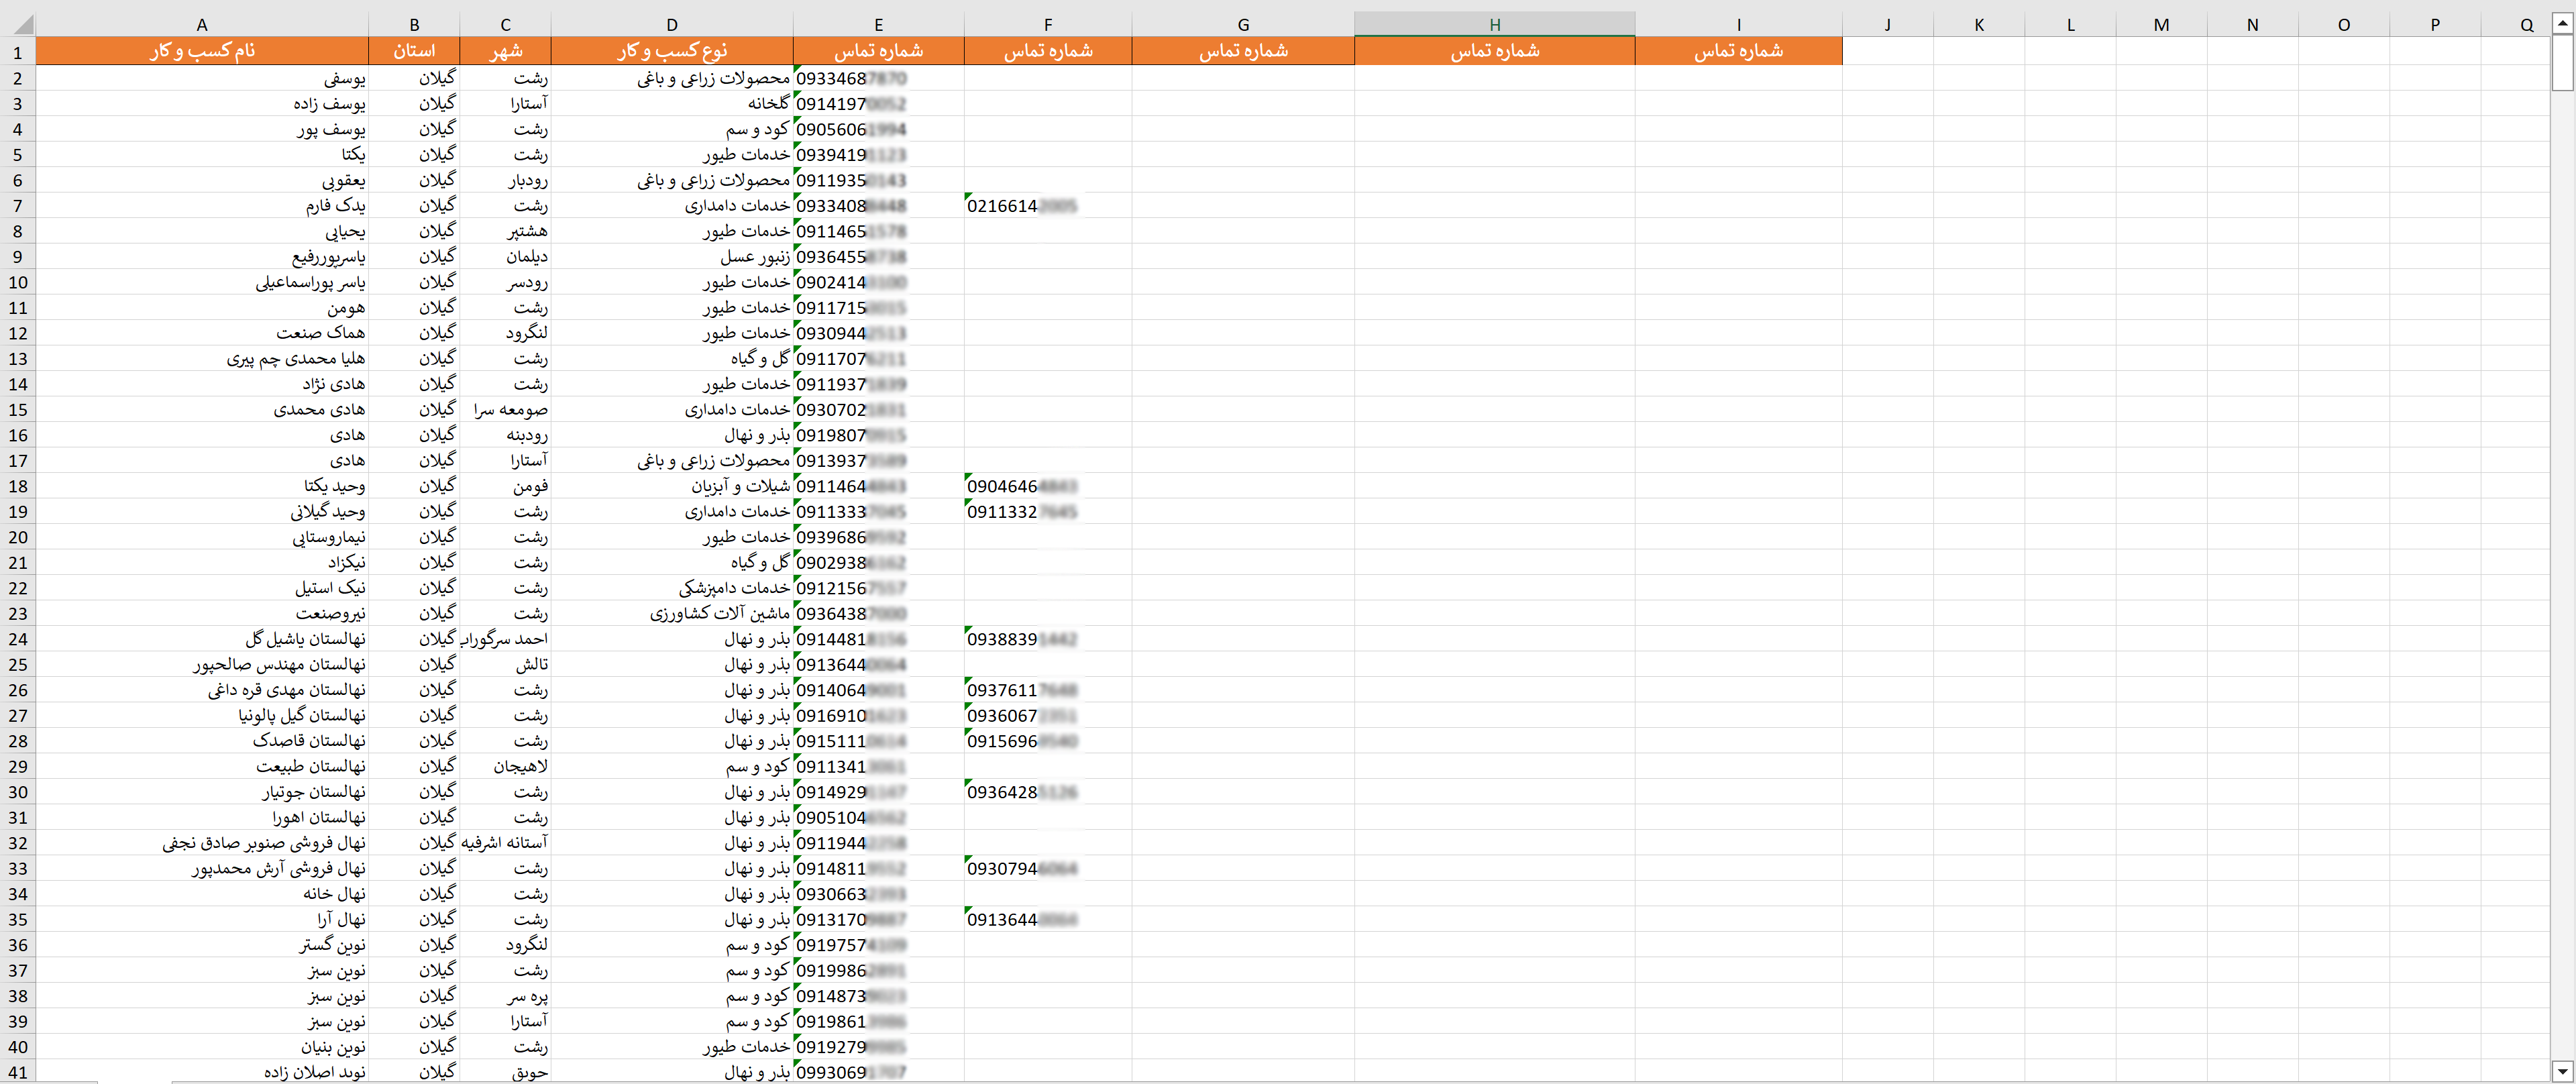Select the name cell 'یاسر پوراسماعیلی'

(x=202, y=282)
